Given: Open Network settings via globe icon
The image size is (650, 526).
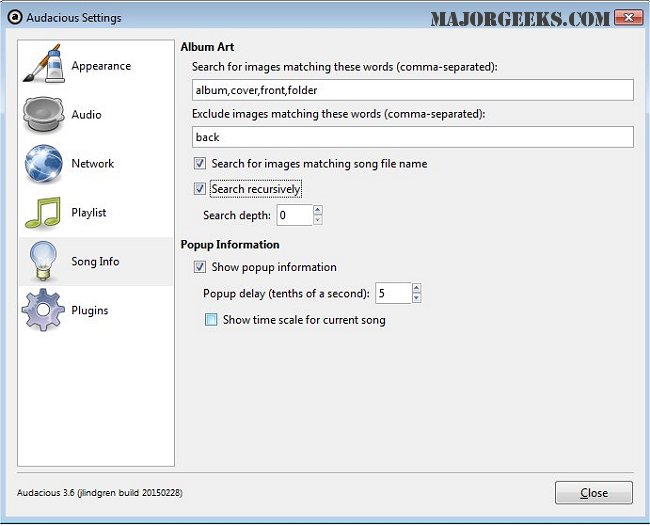Looking at the screenshot, I should [44, 163].
